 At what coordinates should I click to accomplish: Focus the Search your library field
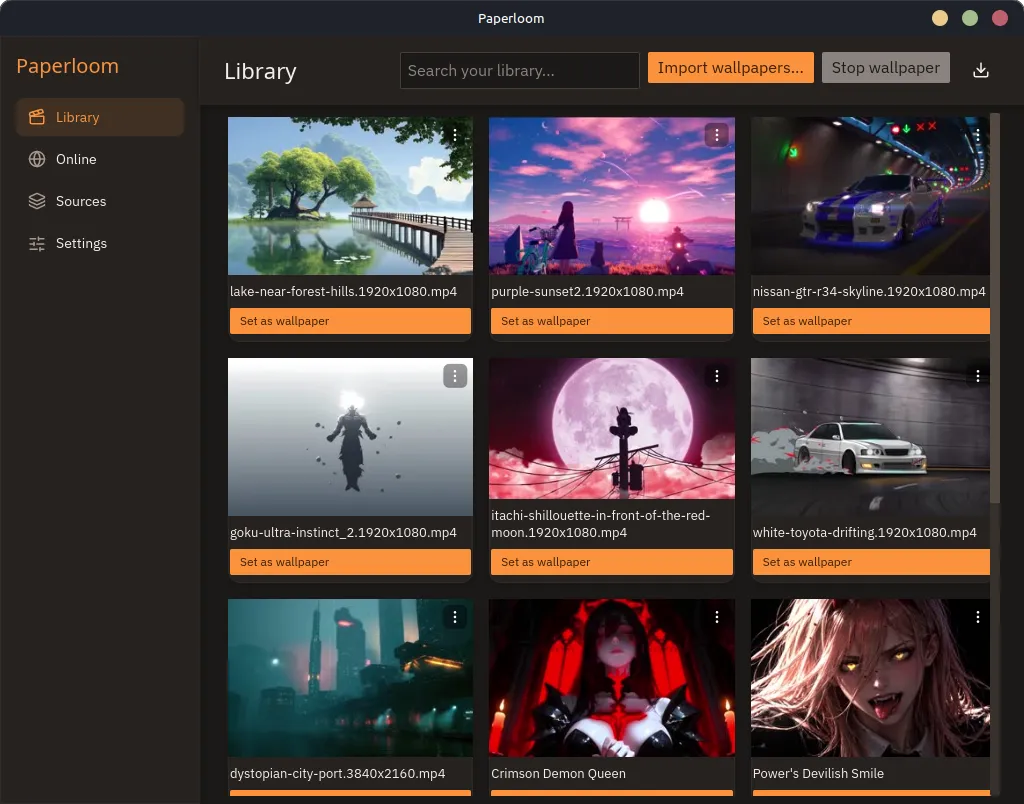[519, 71]
